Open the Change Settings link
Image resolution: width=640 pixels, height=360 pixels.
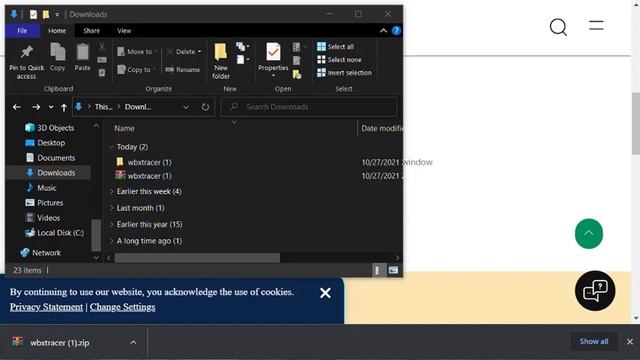[x=122, y=307]
